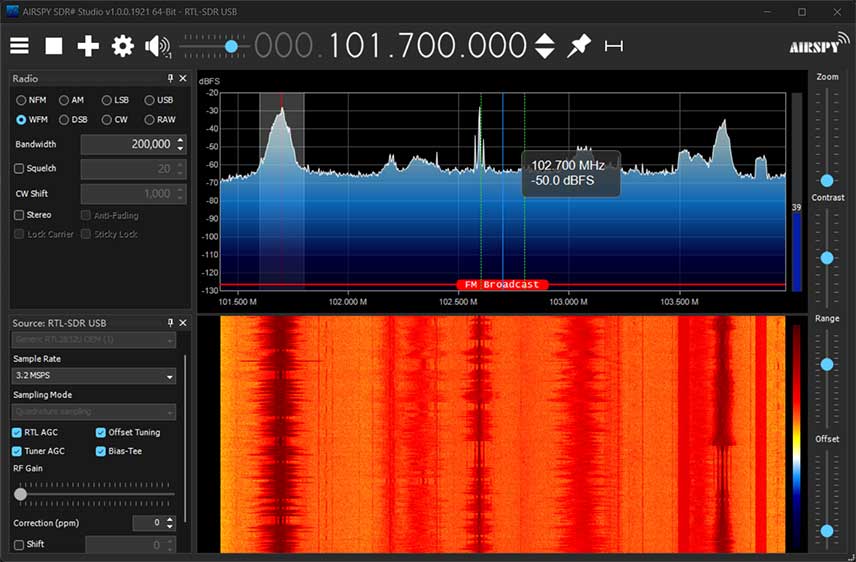This screenshot has height=562, width=856.
Task: Stop the radio with the square button
Action: (54, 46)
